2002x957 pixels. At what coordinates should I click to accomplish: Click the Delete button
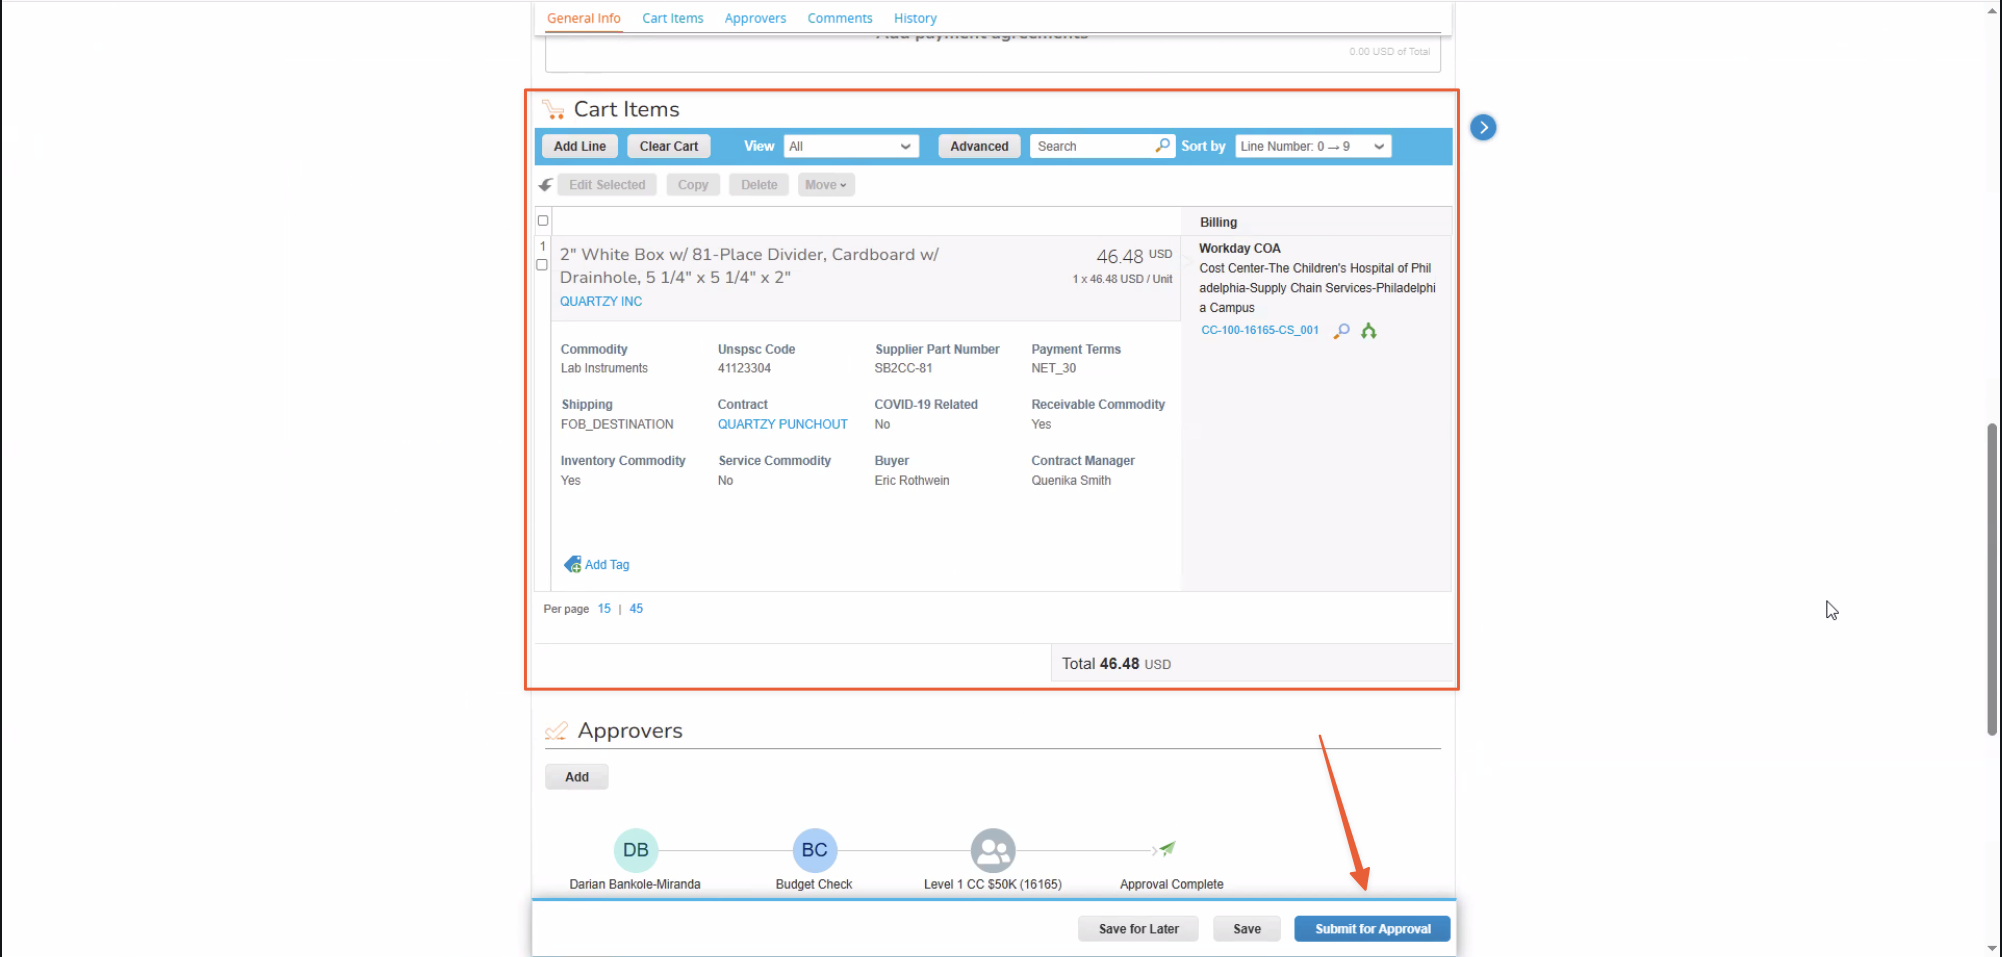coord(759,185)
